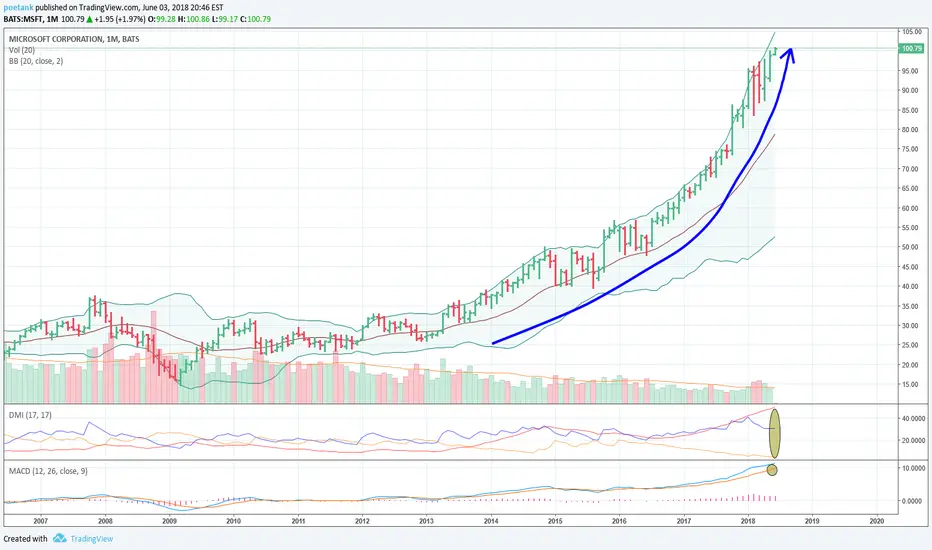Click the 25.00 price axis label
932x550 pixels.
[911, 345]
